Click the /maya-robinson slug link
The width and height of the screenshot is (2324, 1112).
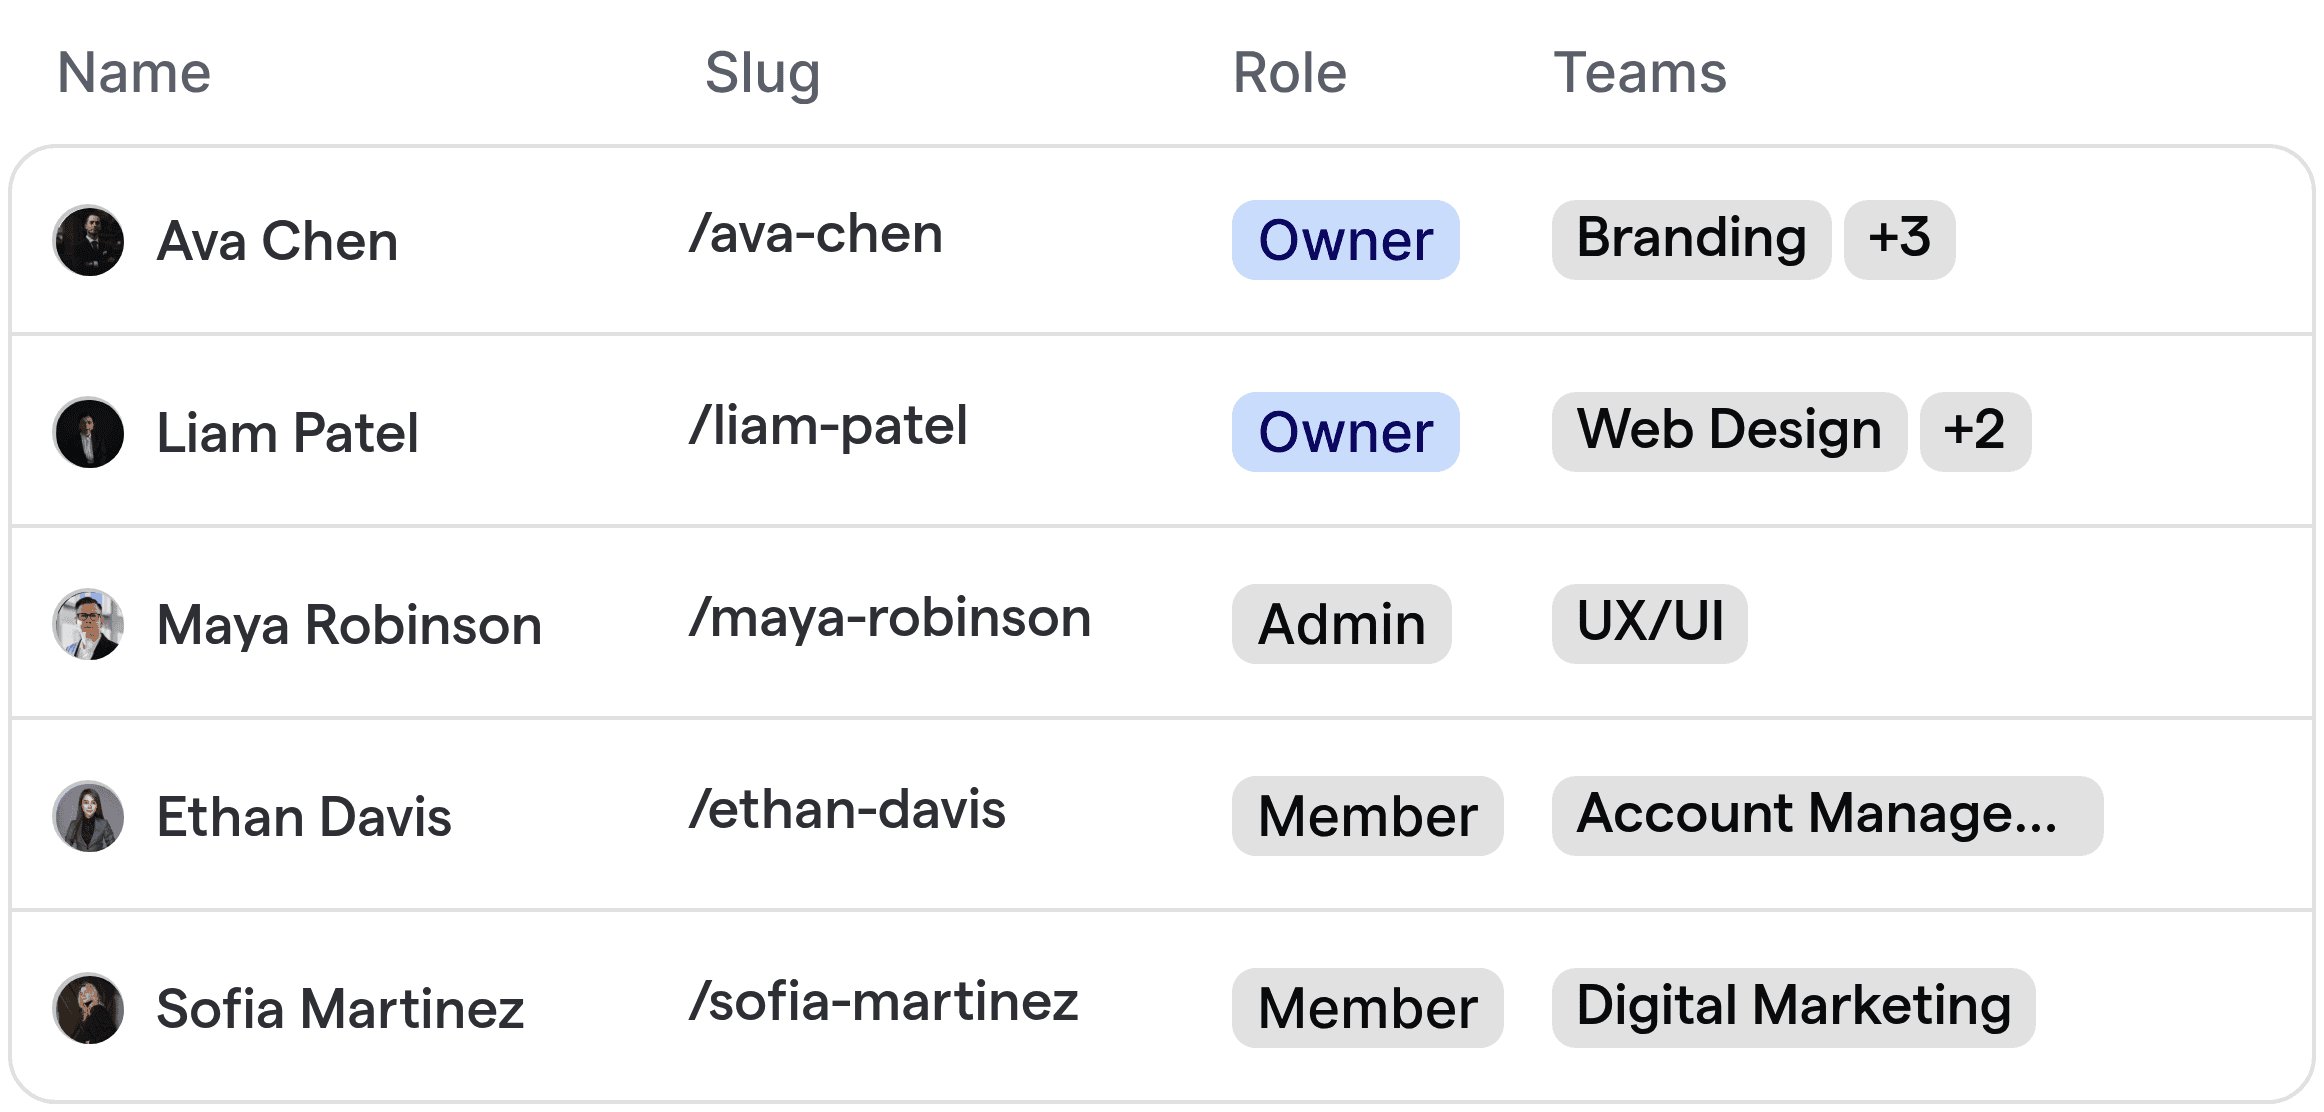[889, 618]
